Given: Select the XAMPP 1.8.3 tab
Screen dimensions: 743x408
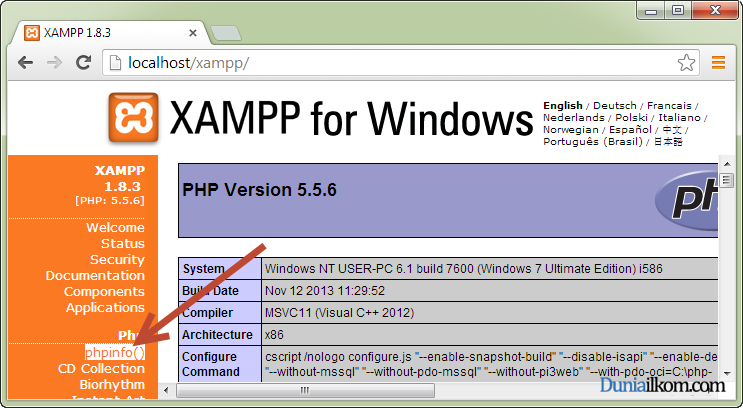Looking at the screenshot, I should 111,33.
